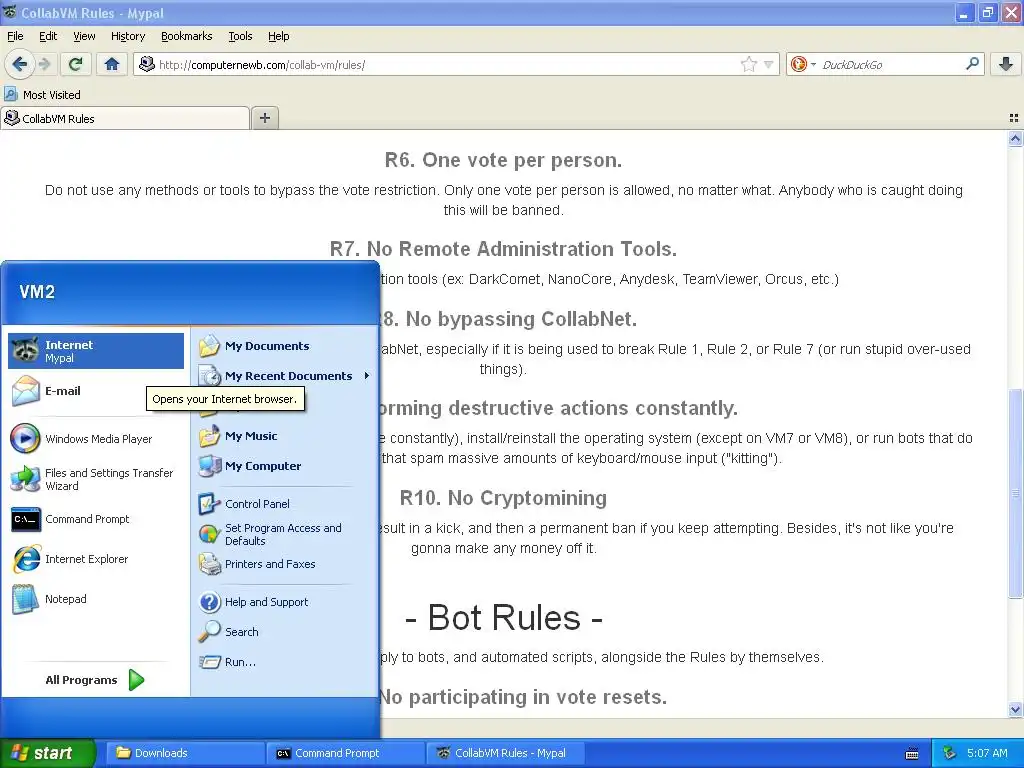
Task: Open Control Panel
Action: 285,504
